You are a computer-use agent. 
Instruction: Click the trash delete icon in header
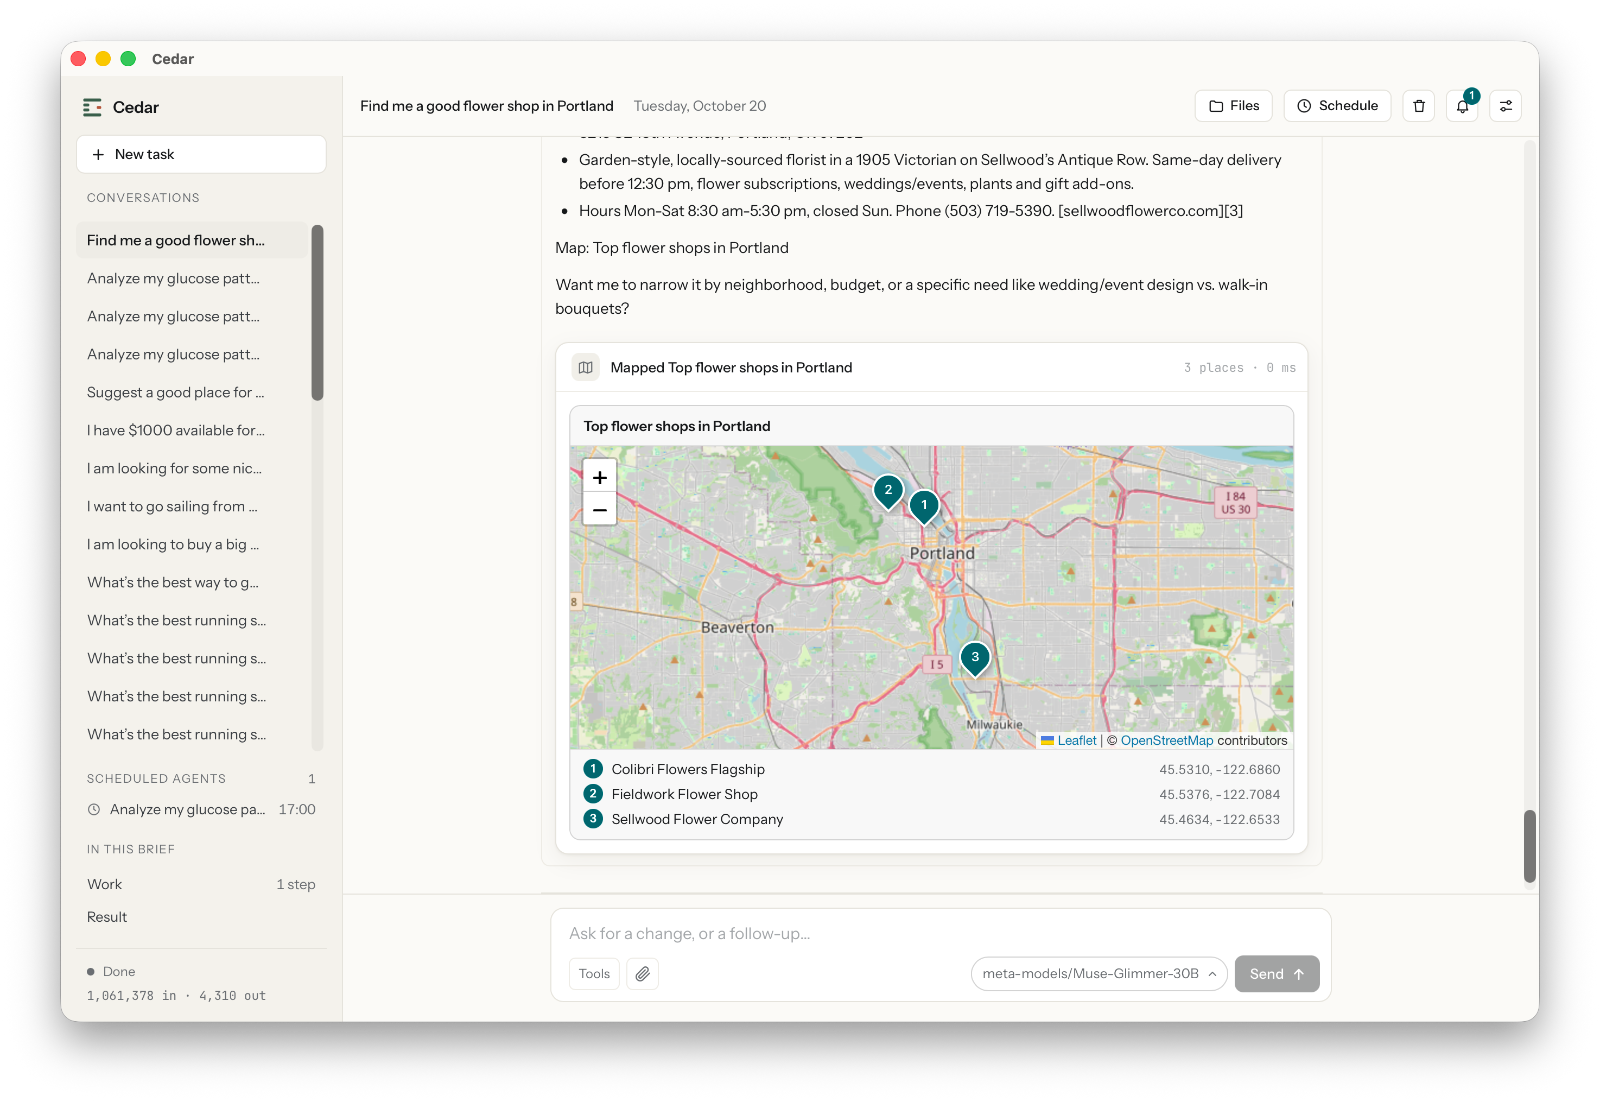(1419, 106)
